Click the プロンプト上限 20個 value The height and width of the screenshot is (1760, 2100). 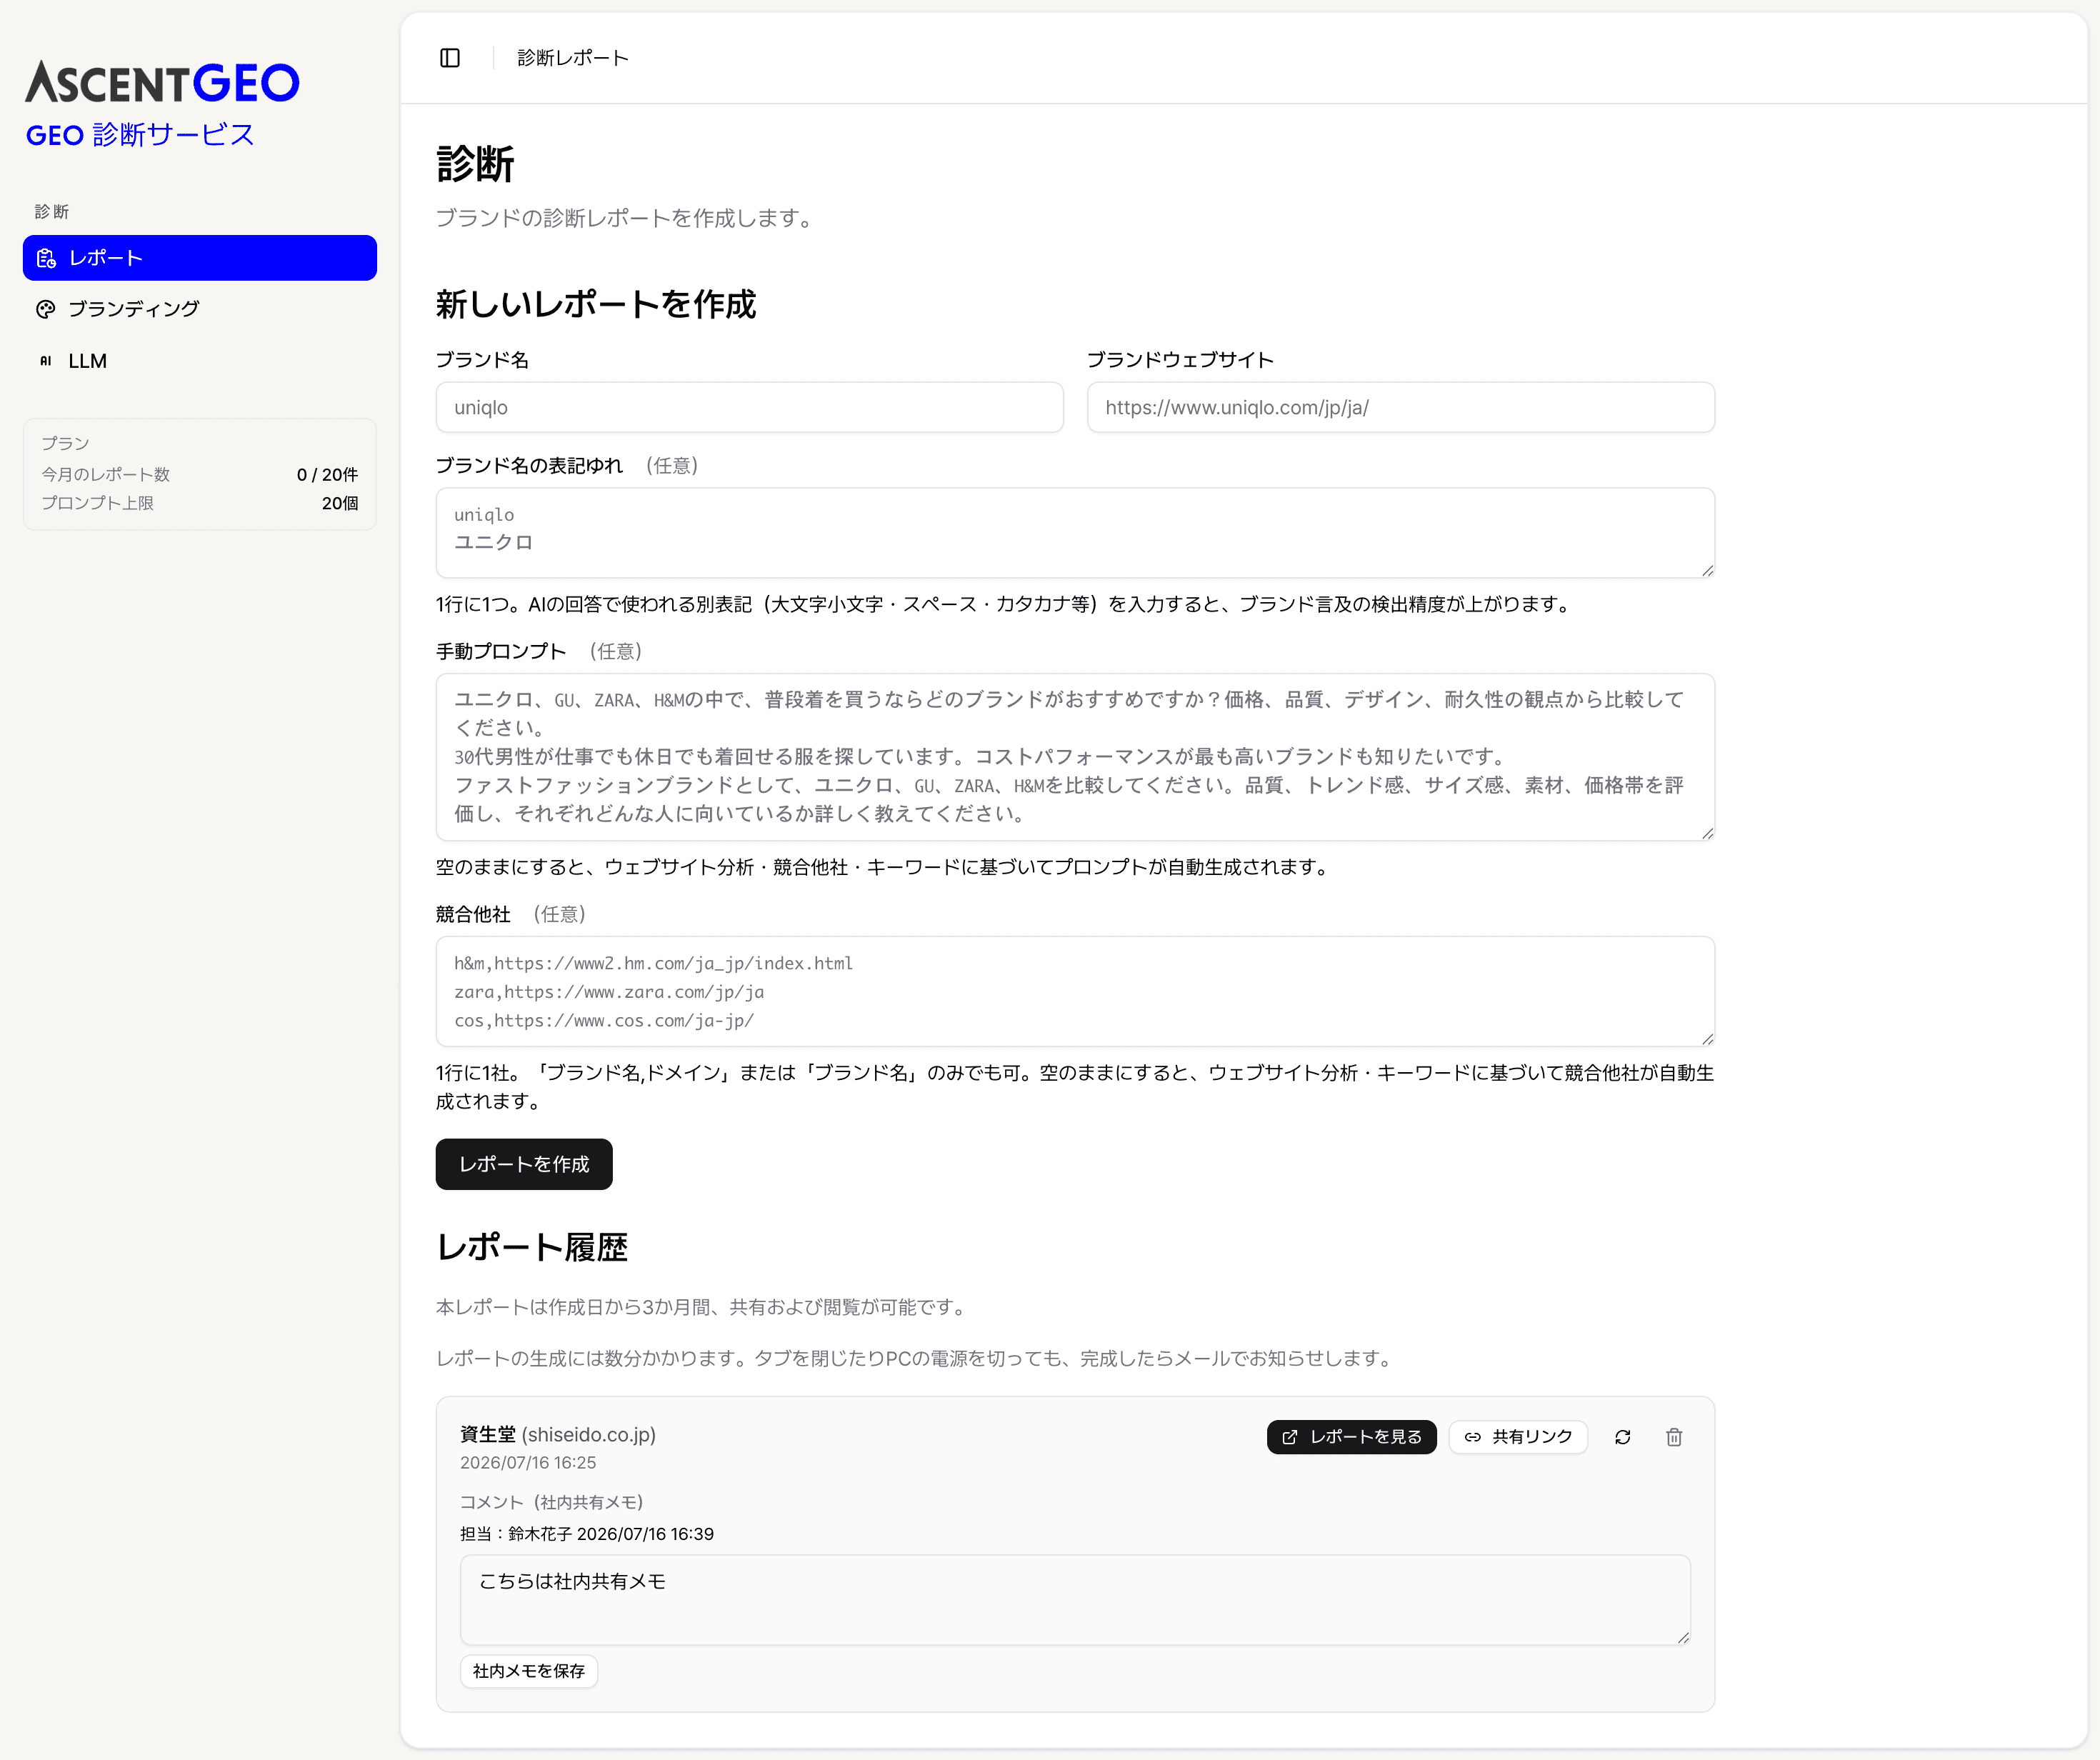point(340,504)
